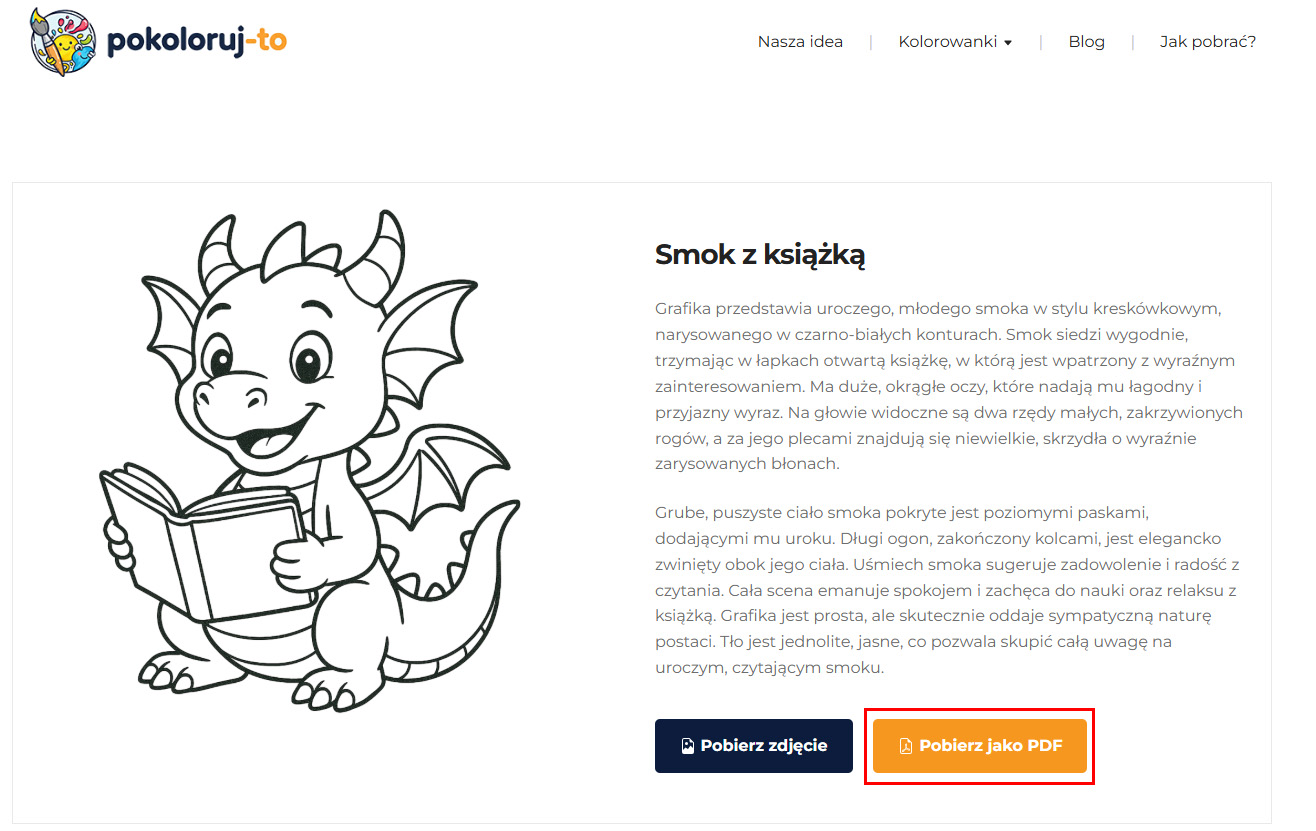This screenshot has width=1316, height=831.
Task: Click the Smok z książką heading
Action: [760, 255]
